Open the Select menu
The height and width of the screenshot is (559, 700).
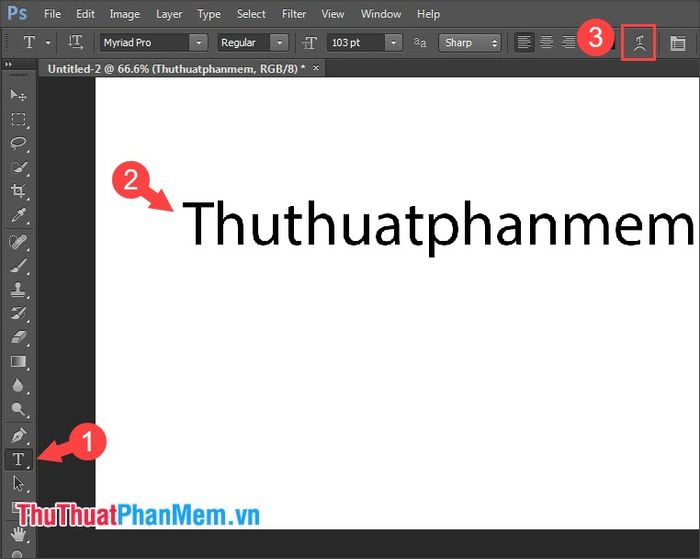[251, 14]
